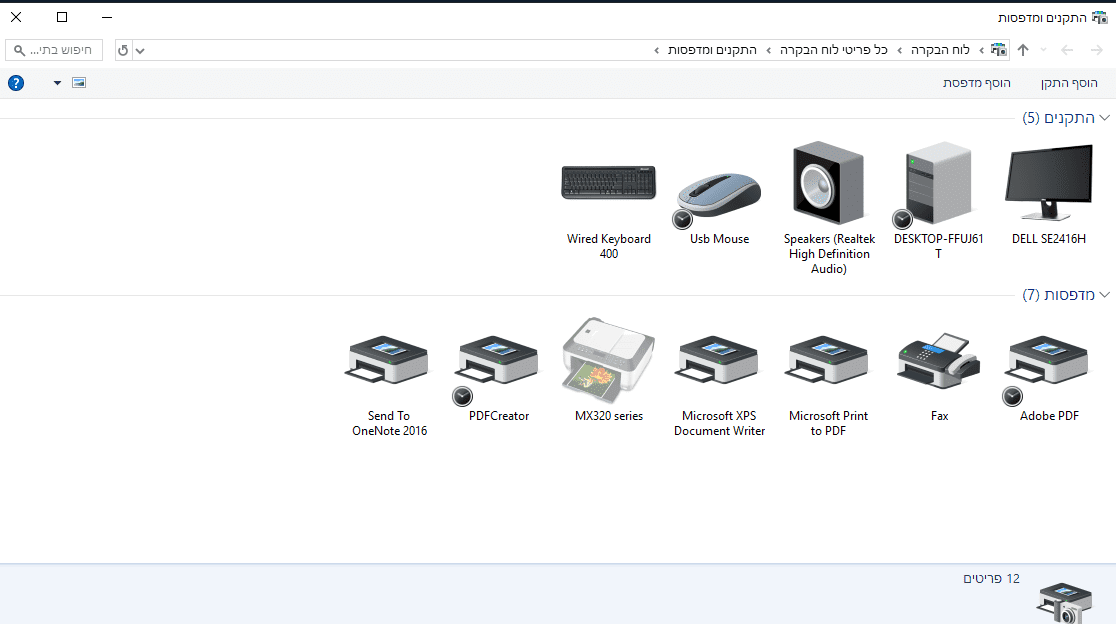Image resolution: width=1116 pixels, height=624 pixels.
Task: Click the 'MX320 series' label text
Action: 609,416
